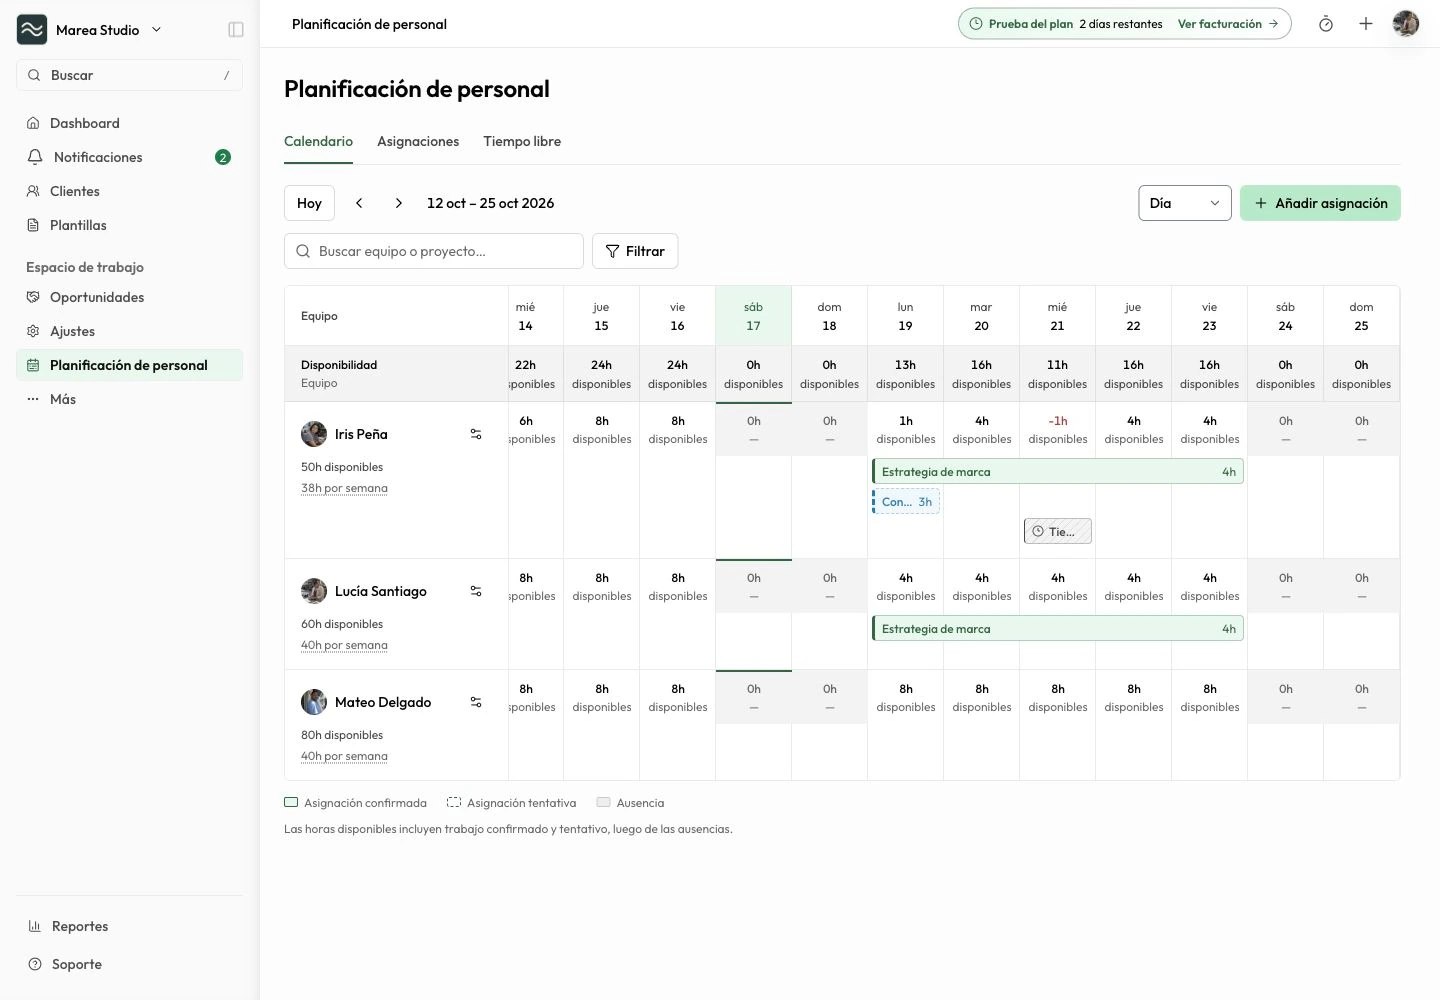
Task: Select the sáb 17 column header
Action: [x=754, y=316]
